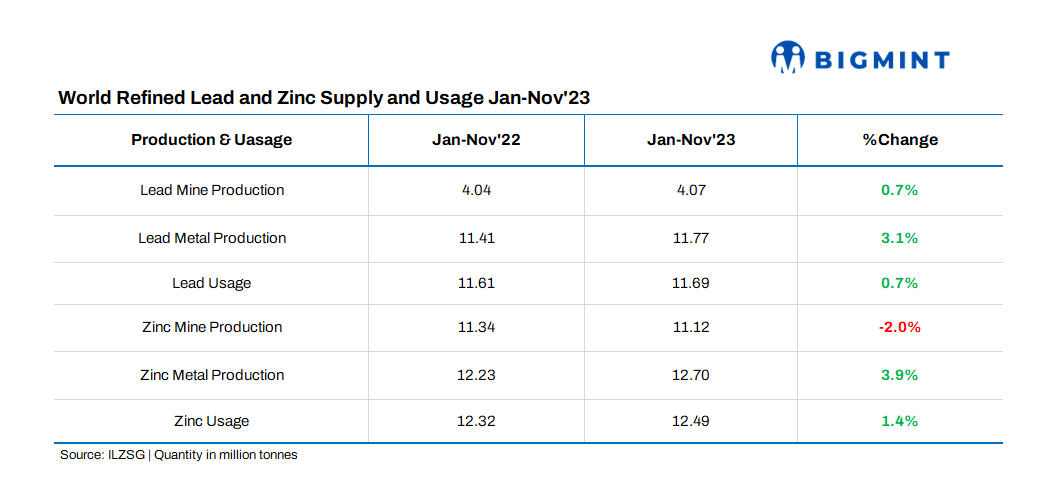Select the %Change column header
This screenshot has width=1056, height=502.
tap(900, 140)
